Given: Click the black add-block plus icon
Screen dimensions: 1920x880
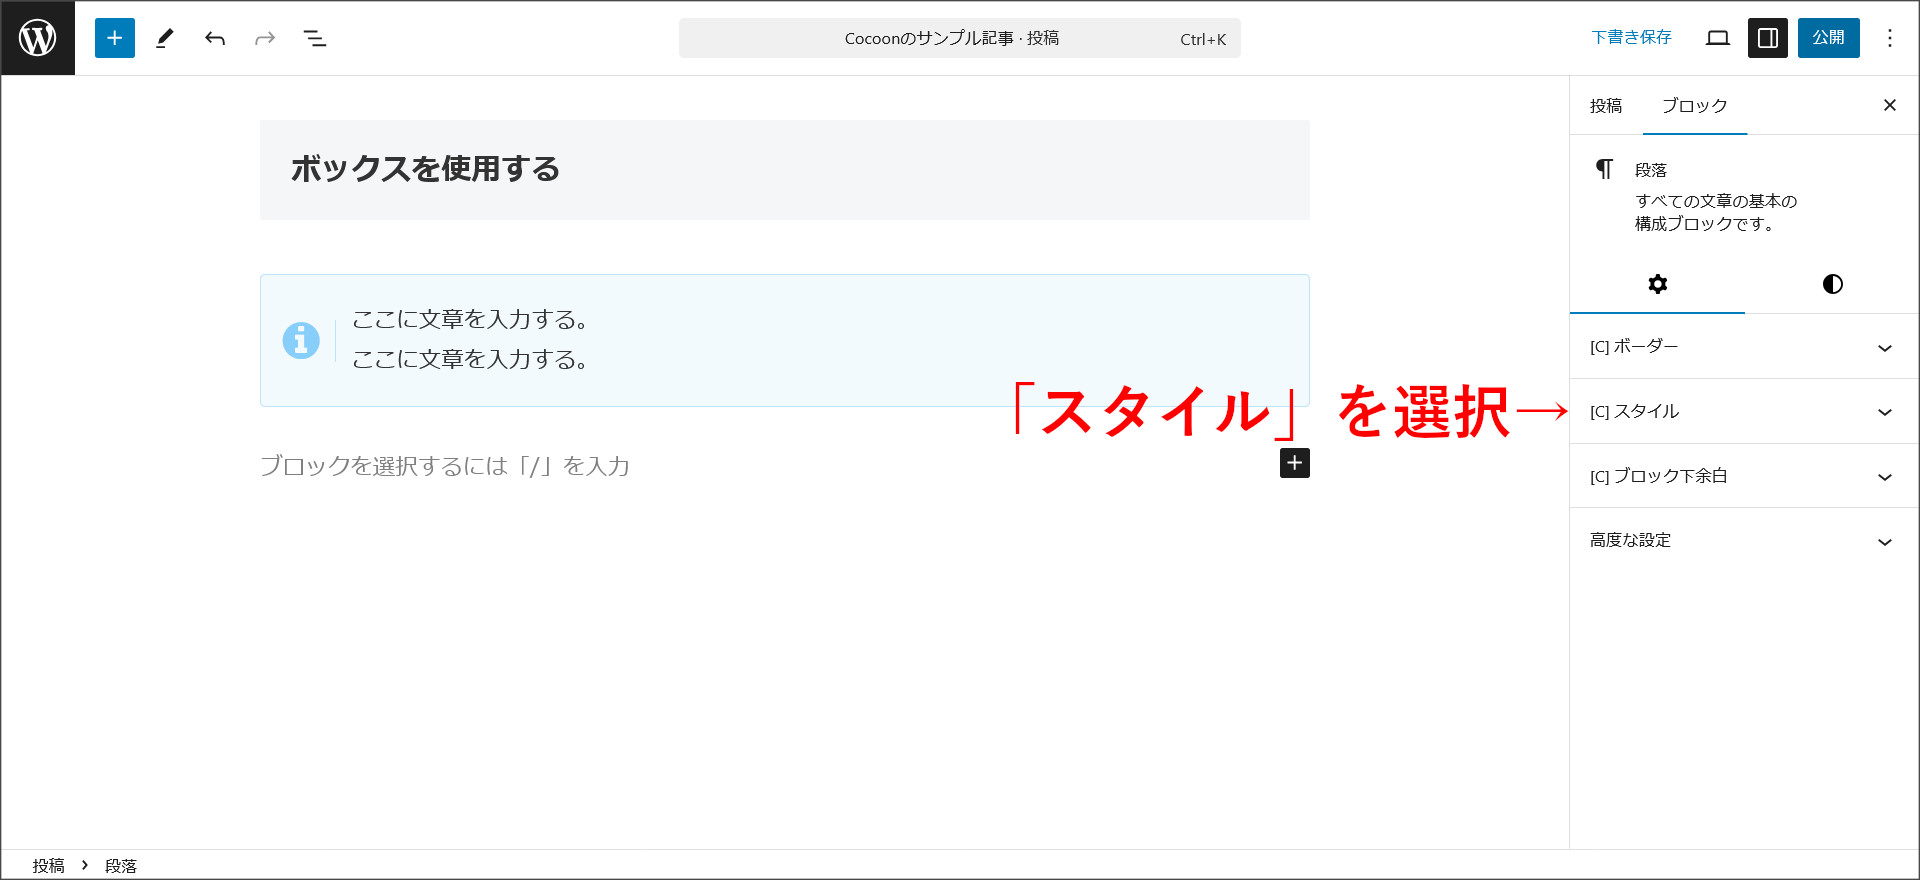Looking at the screenshot, I should [x=1294, y=463].
